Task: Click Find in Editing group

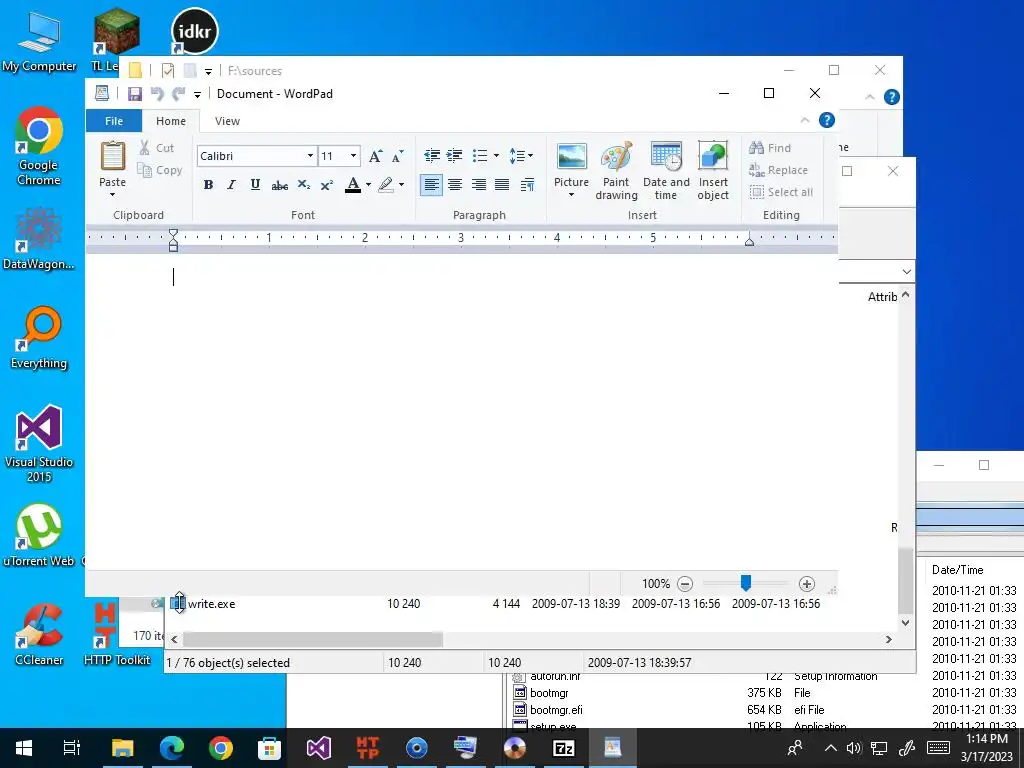Action: [x=770, y=148]
